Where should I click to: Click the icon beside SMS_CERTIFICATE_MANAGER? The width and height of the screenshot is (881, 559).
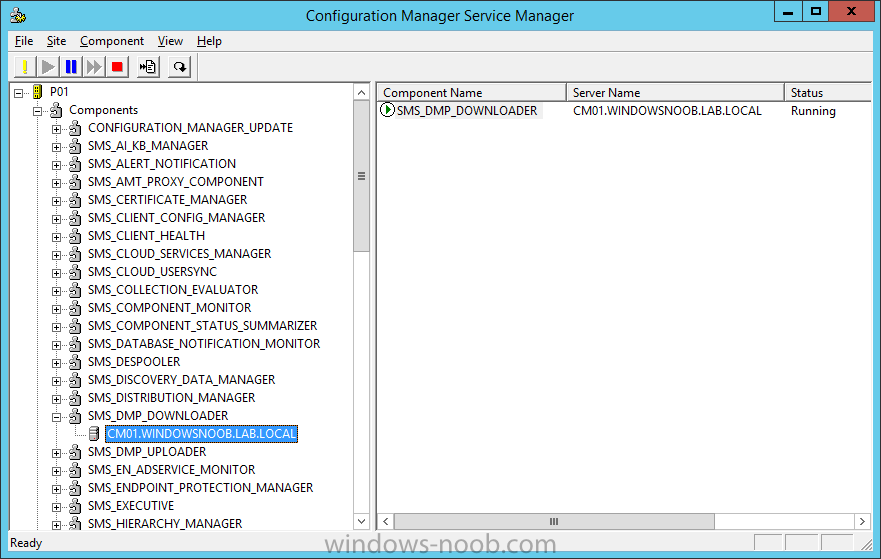tap(75, 200)
